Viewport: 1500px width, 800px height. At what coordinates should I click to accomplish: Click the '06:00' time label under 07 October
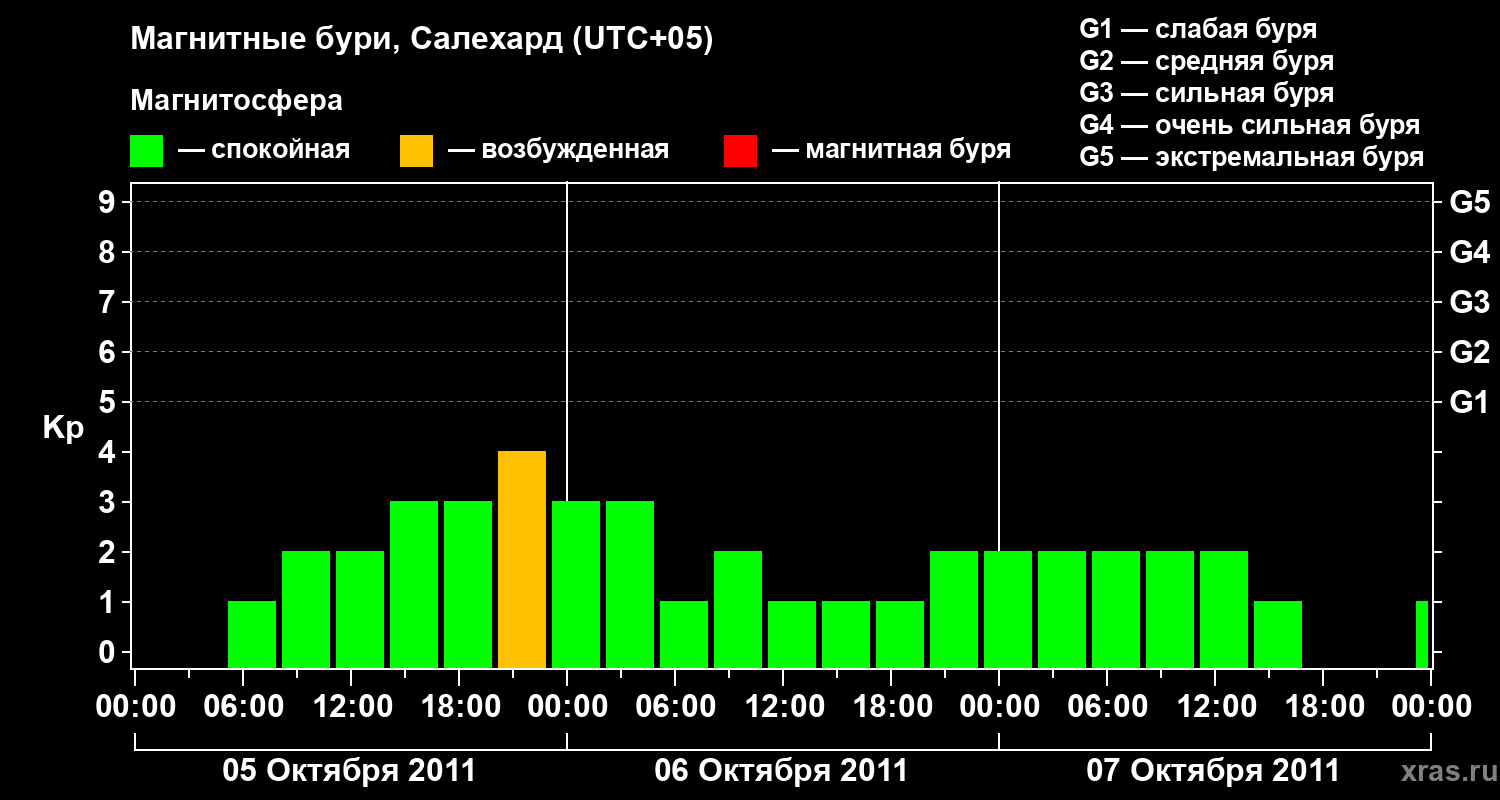1106,707
